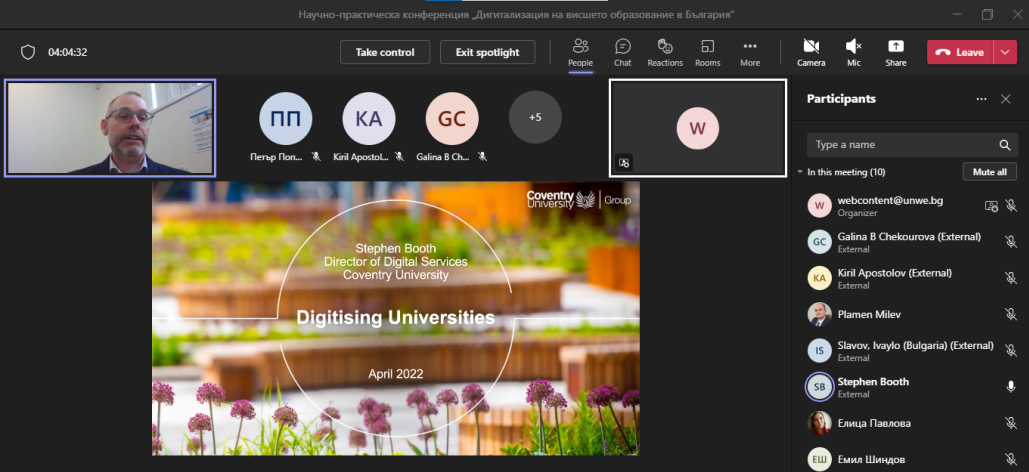Open the Reactions menu

665,53
